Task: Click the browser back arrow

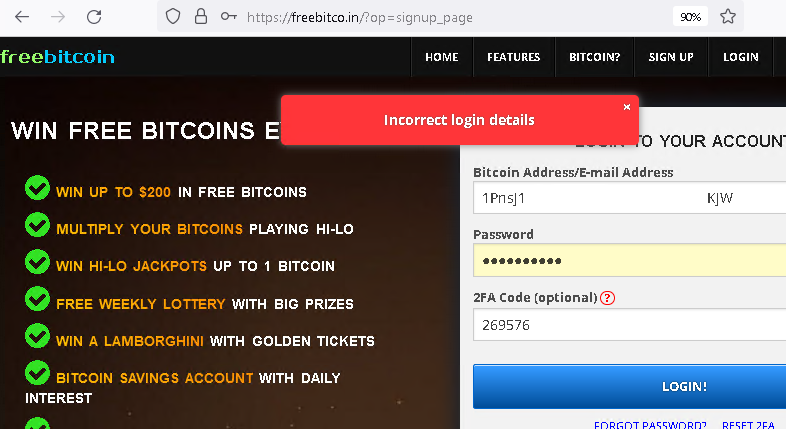Action: [22, 17]
